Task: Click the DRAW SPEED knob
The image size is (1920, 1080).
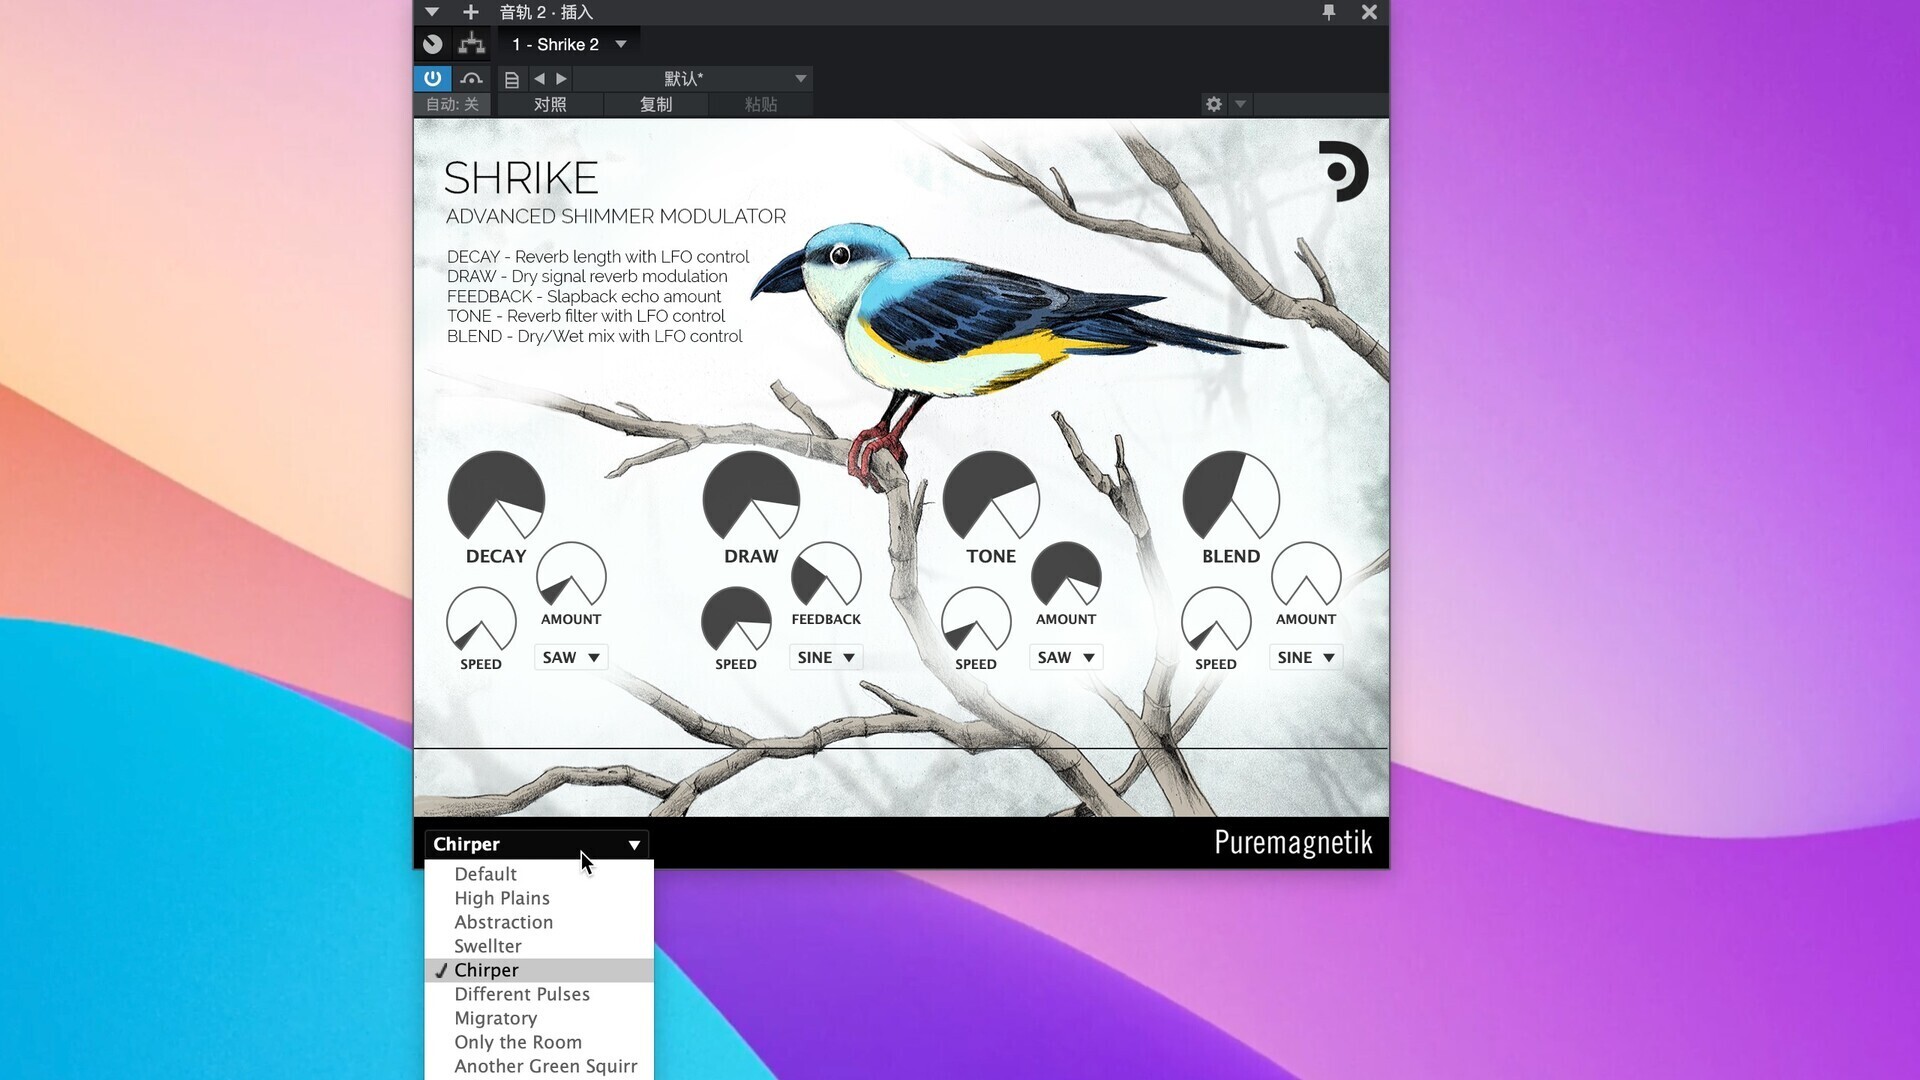Action: point(736,621)
